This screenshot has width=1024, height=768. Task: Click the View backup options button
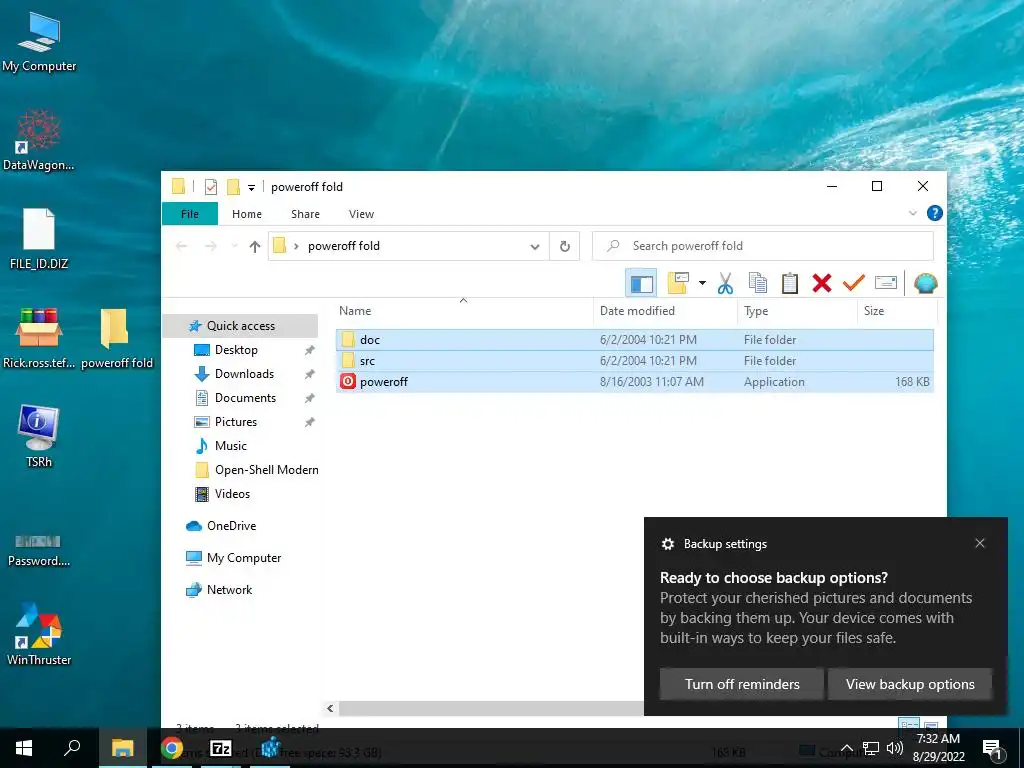910,684
